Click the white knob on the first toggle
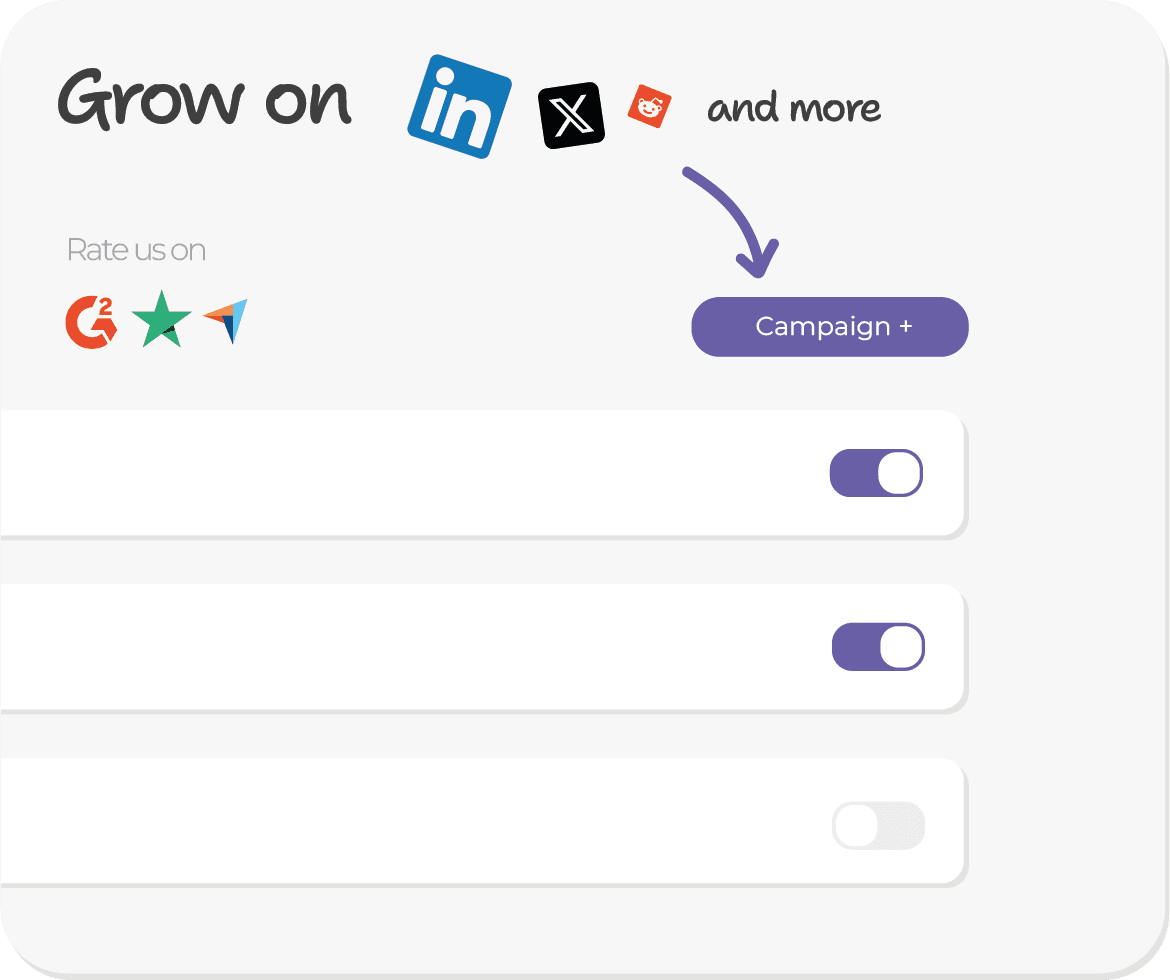 tap(899, 473)
